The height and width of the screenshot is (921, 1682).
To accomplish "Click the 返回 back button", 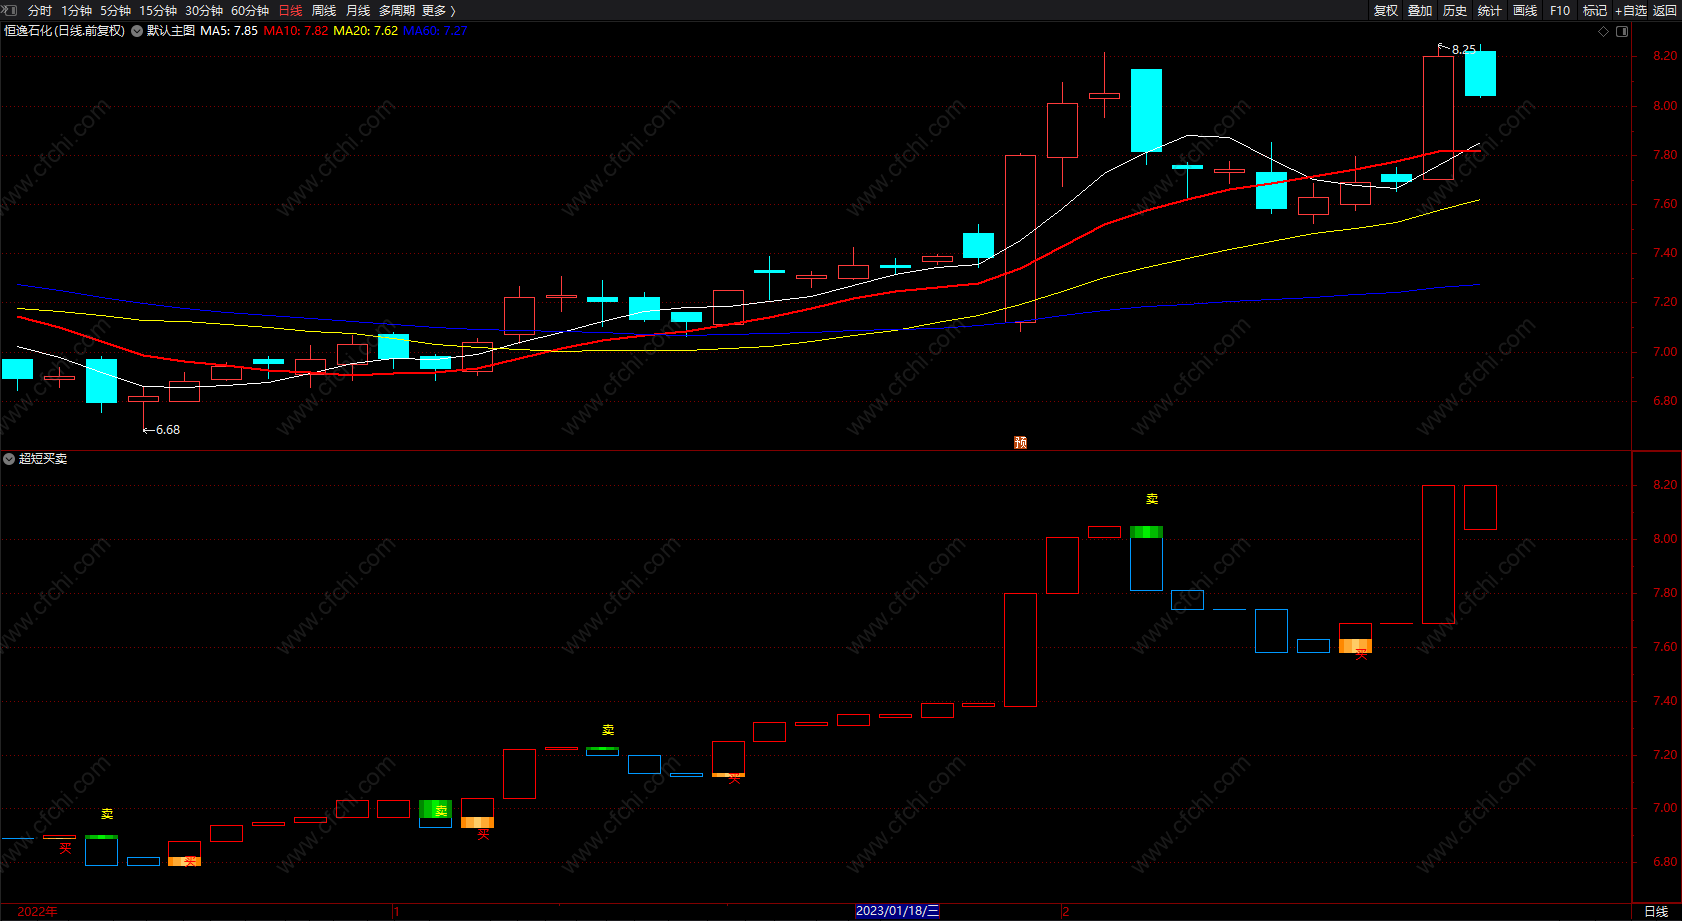I will (x=1665, y=10).
